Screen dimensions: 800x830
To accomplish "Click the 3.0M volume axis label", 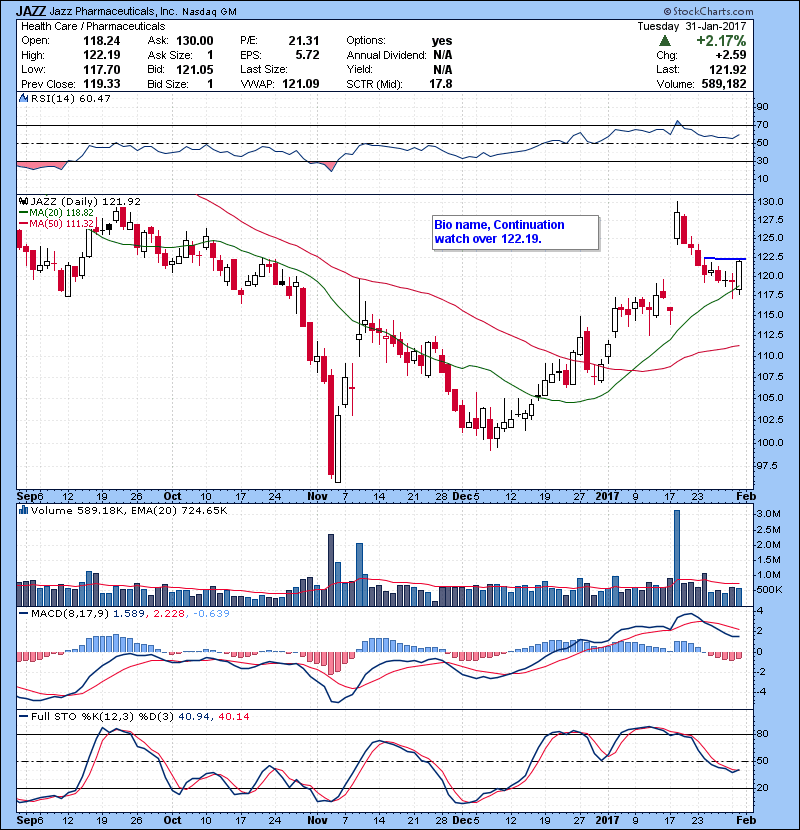I will click(769, 514).
